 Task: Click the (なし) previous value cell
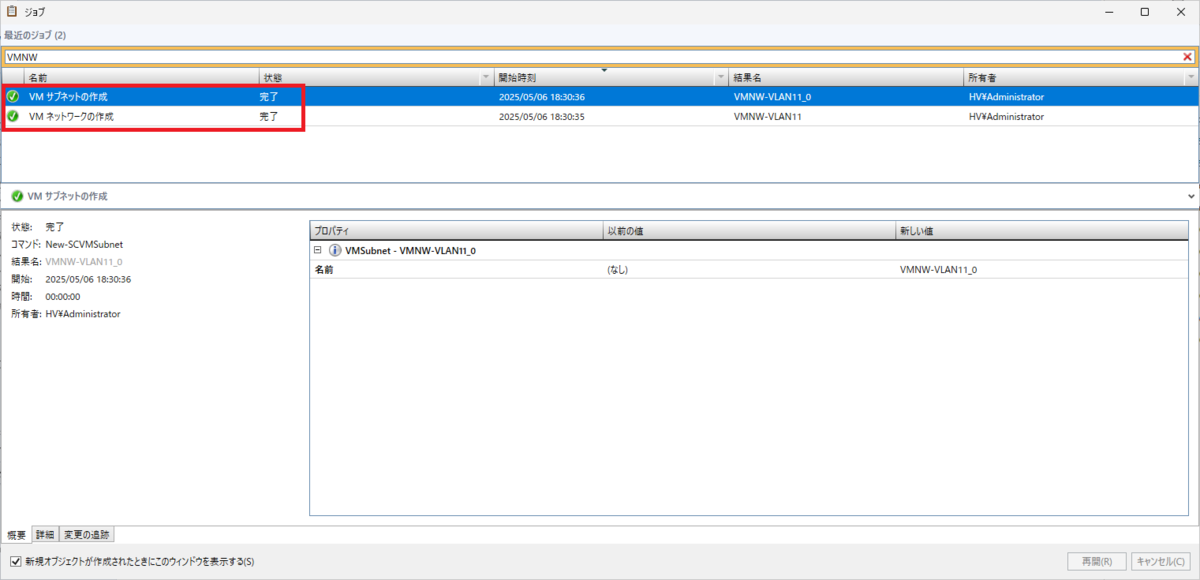[617, 270]
